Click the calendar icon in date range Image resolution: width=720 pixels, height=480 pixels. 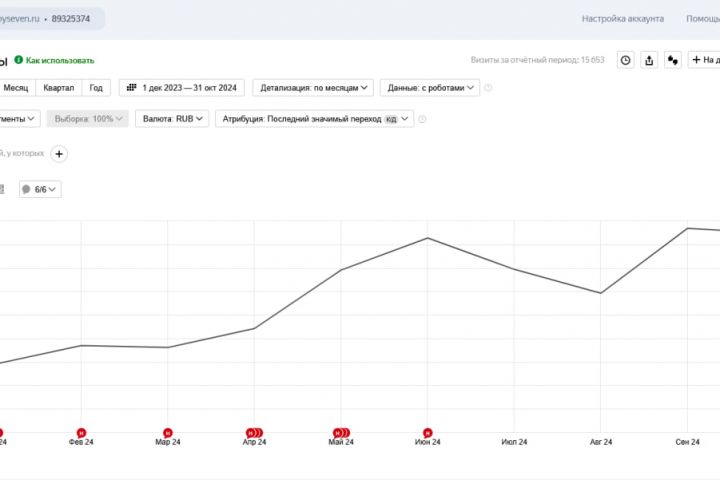pos(131,87)
